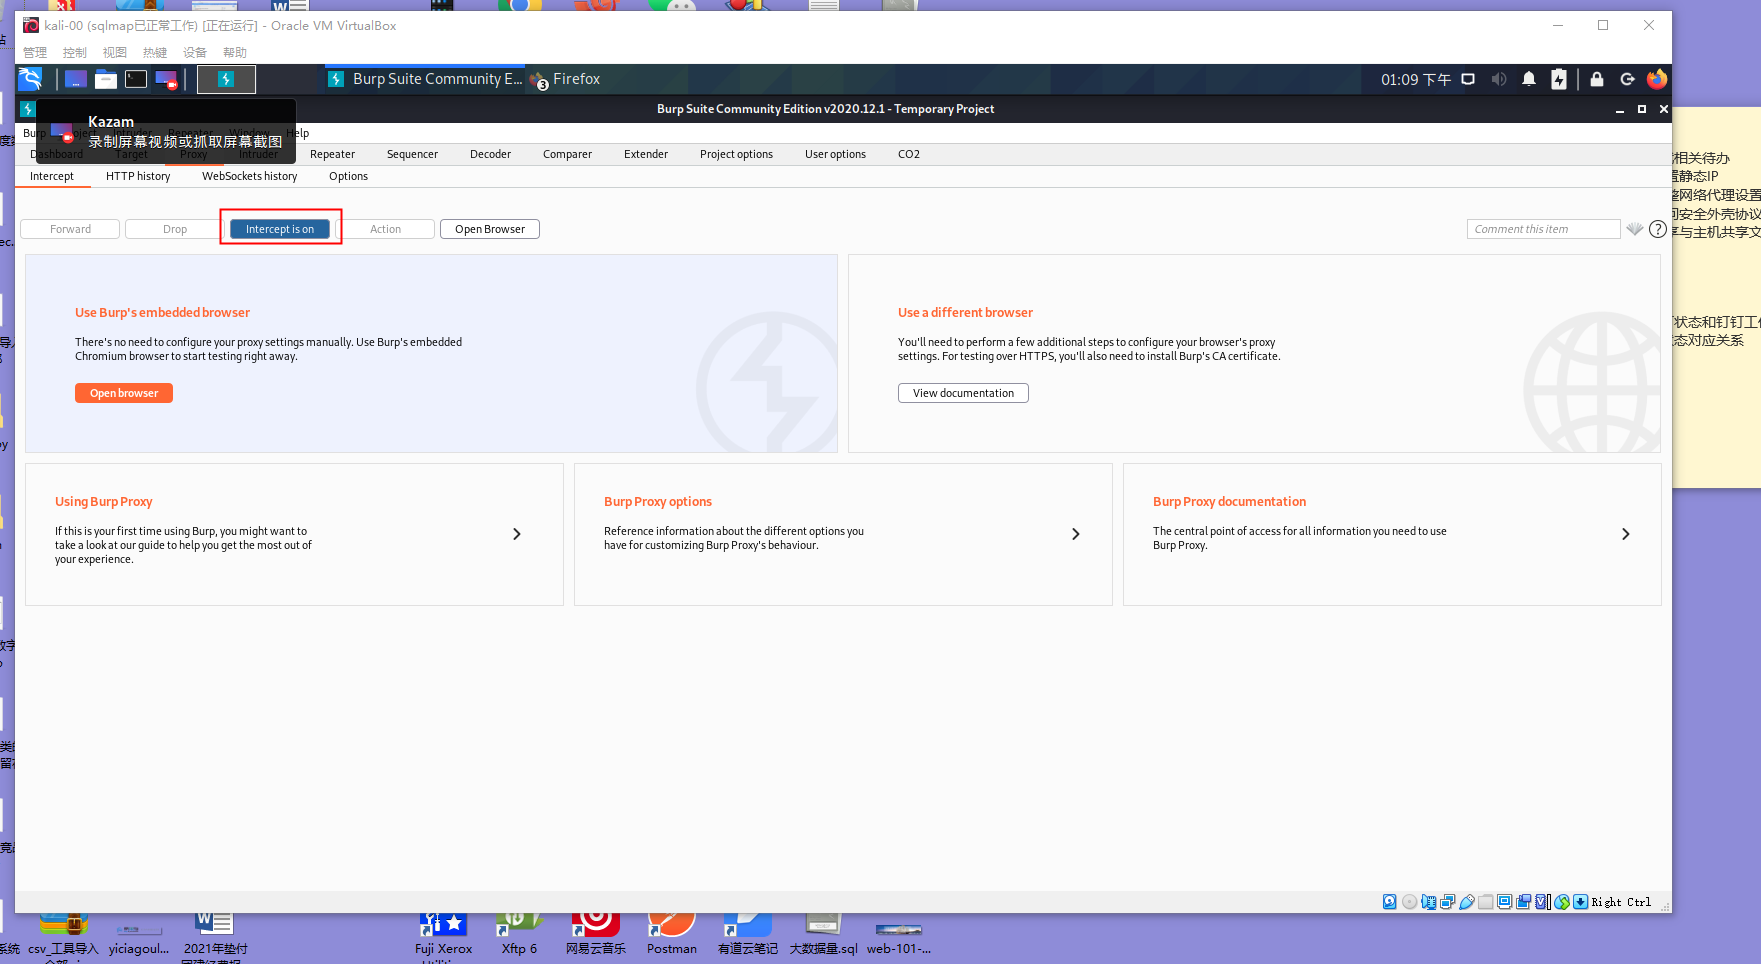The width and height of the screenshot is (1761, 964).
Task: Open the 管理 menu in VirtualBox
Action: pyautogui.click(x=35, y=52)
